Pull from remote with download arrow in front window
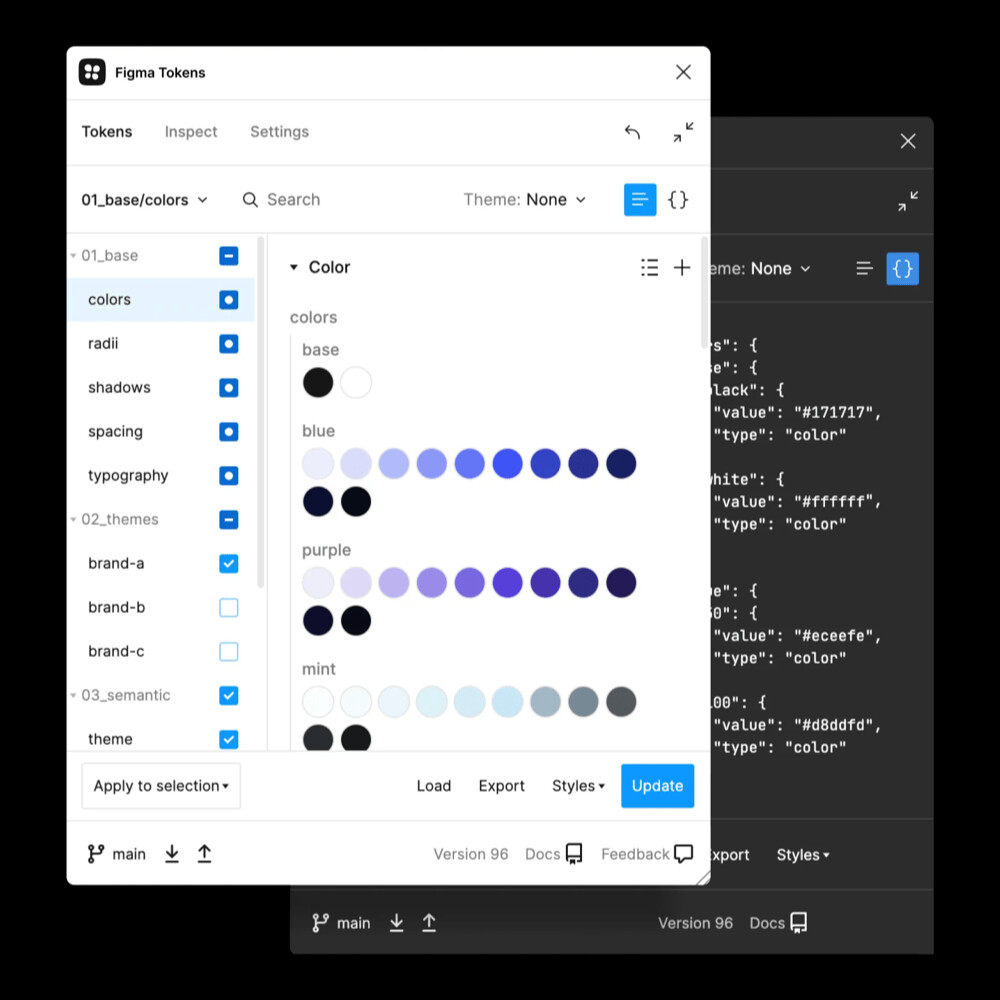The width and height of the screenshot is (1000, 1000). (172, 853)
